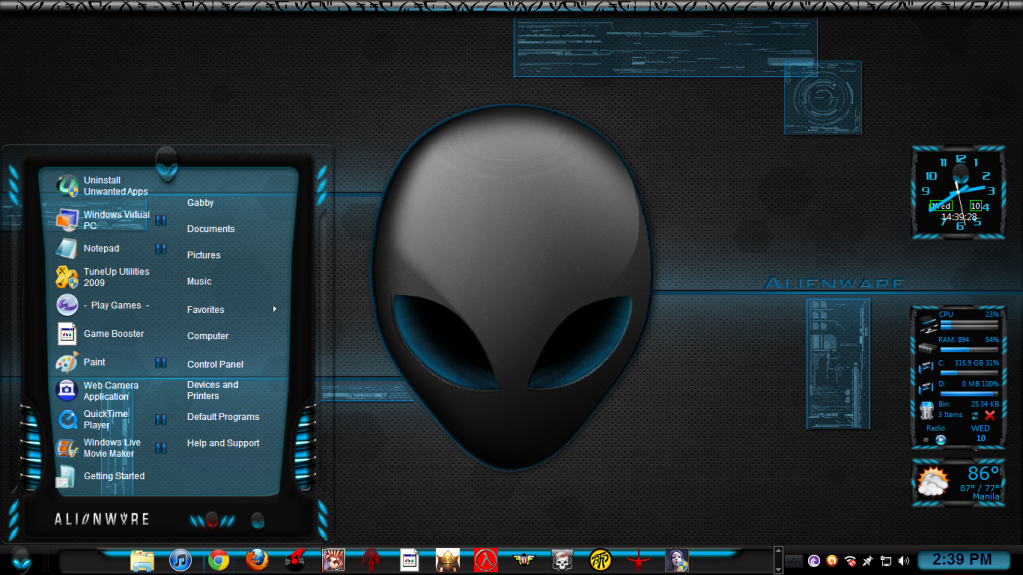Click the orange round tray icon
This screenshot has width=1023, height=575.
832,561
